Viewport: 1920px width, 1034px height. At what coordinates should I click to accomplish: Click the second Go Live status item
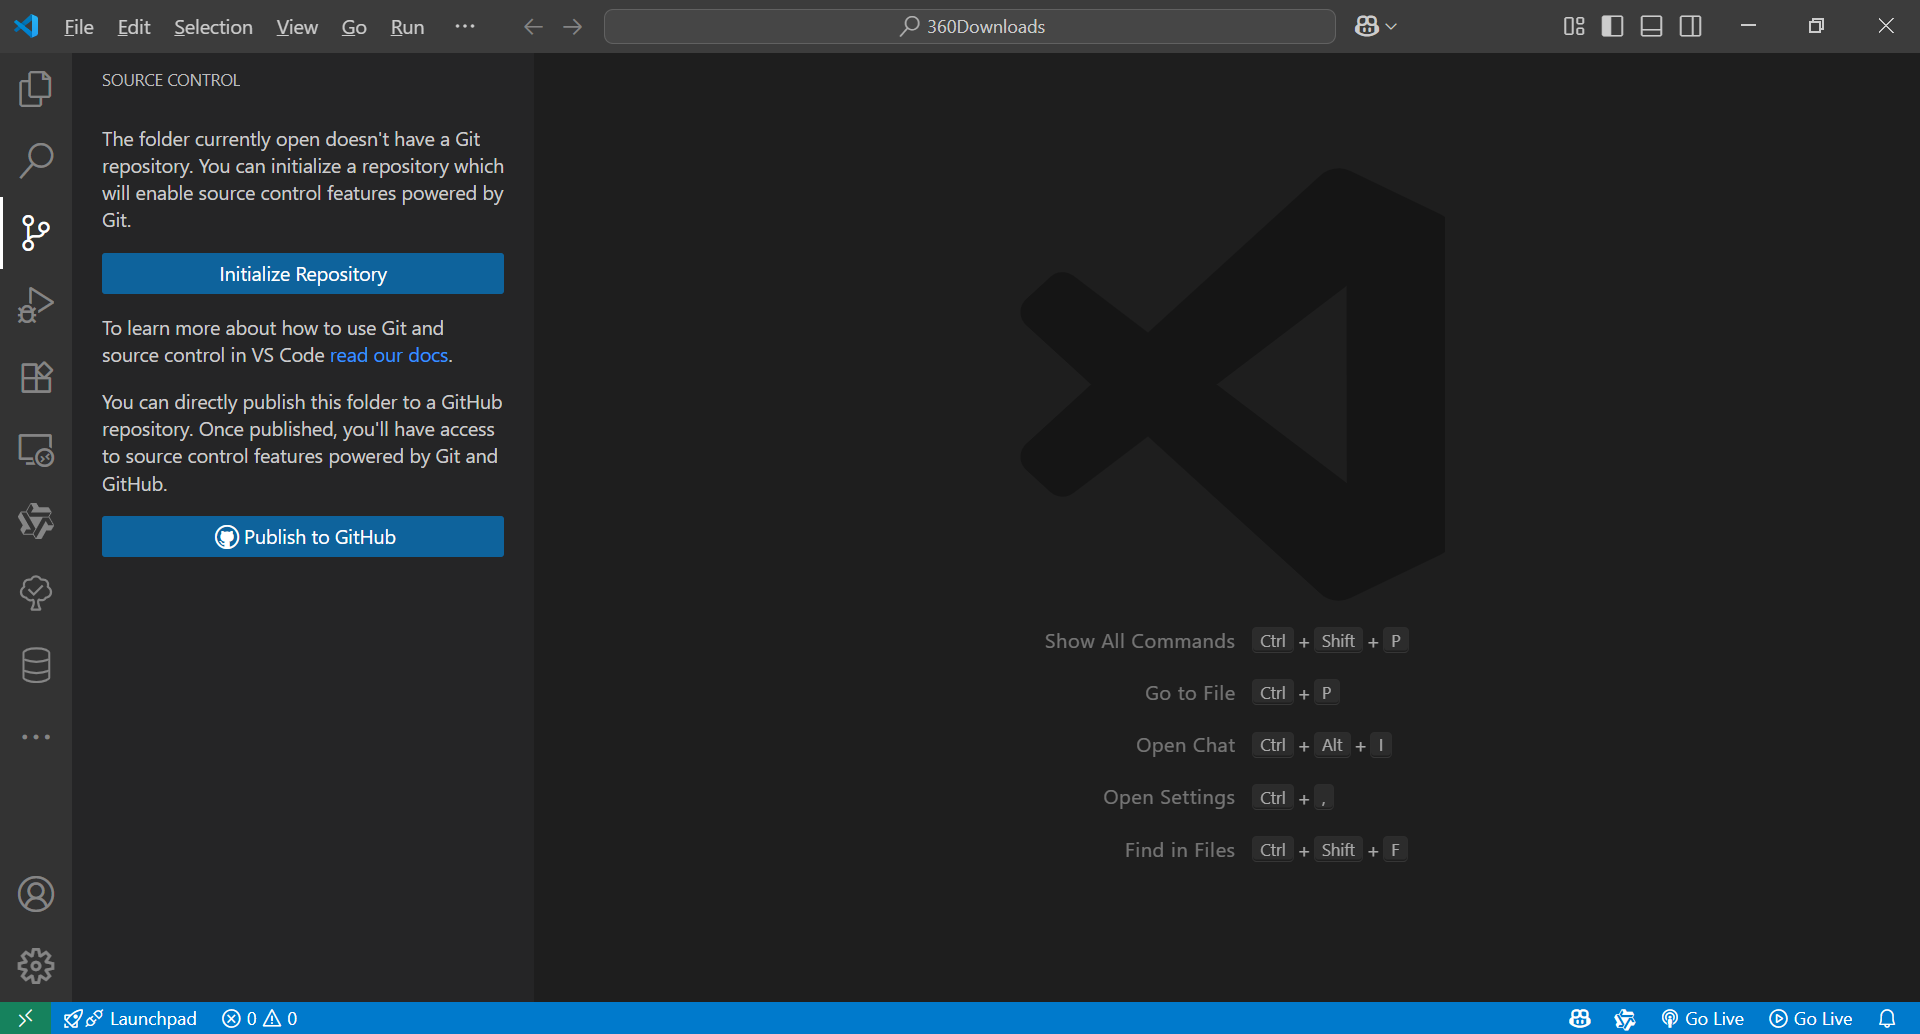[1811, 1018]
